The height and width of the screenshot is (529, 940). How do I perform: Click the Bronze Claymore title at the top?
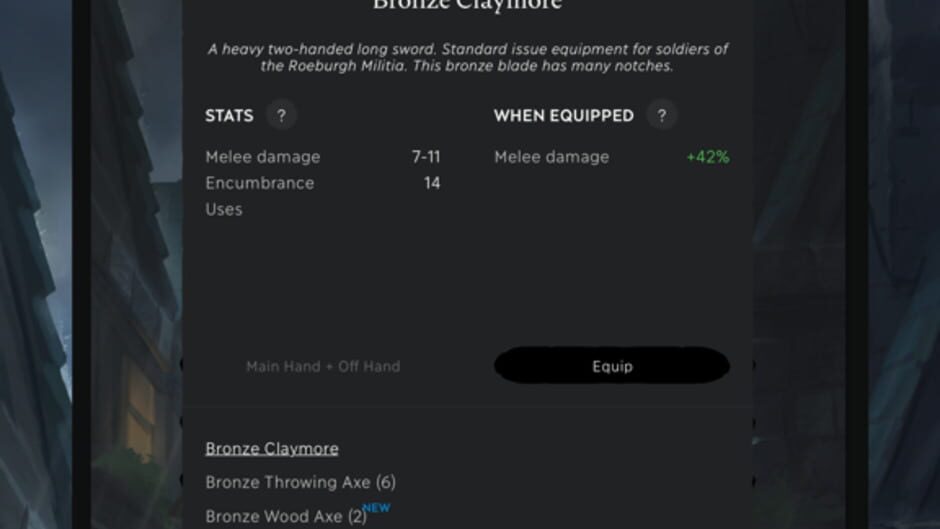click(x=467, y=5)
